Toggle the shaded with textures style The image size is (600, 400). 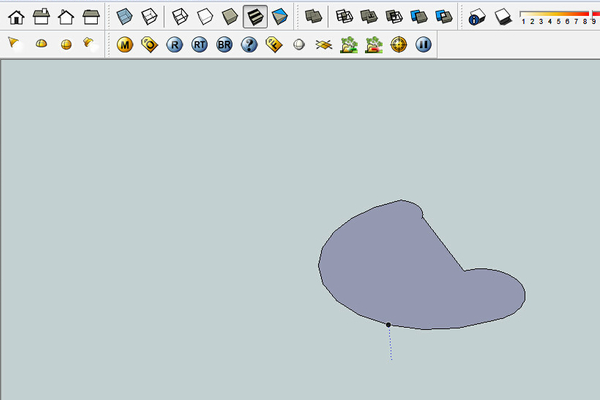[x=255, y=16]
